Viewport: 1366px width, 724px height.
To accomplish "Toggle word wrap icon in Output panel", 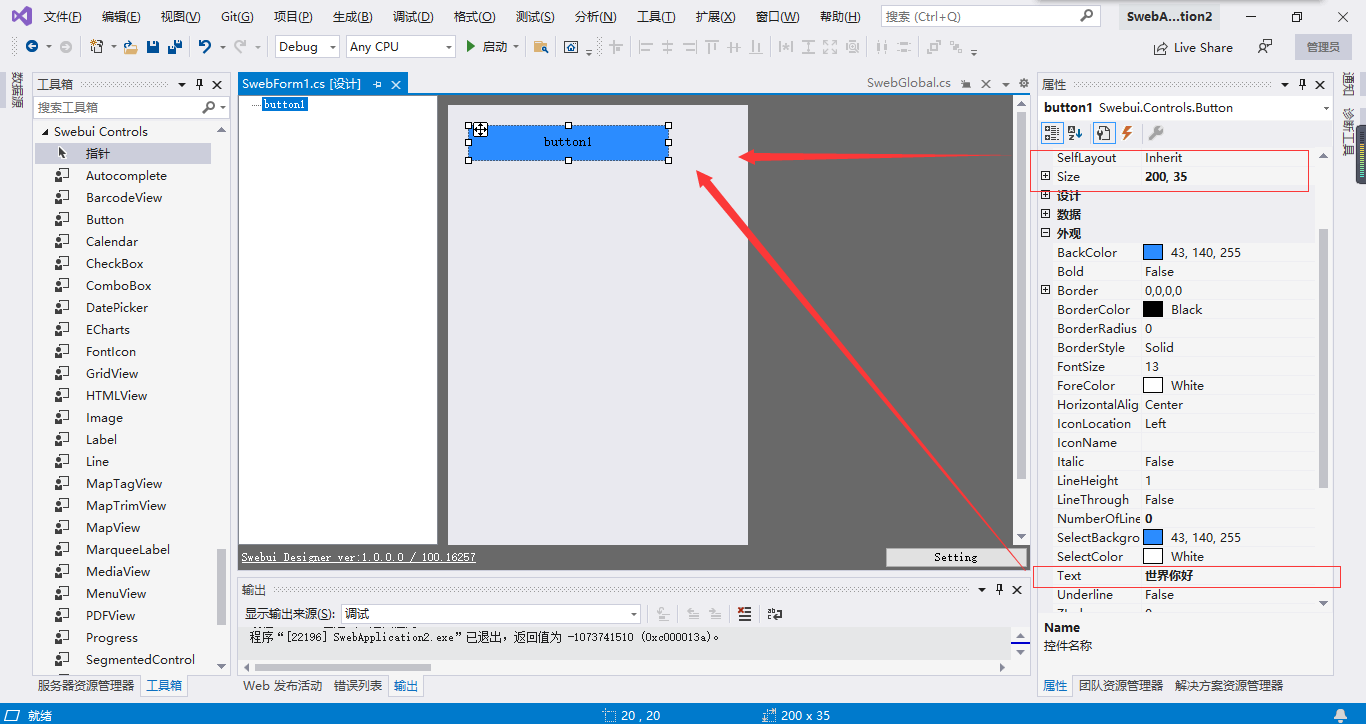I will [x=775, y=614].
